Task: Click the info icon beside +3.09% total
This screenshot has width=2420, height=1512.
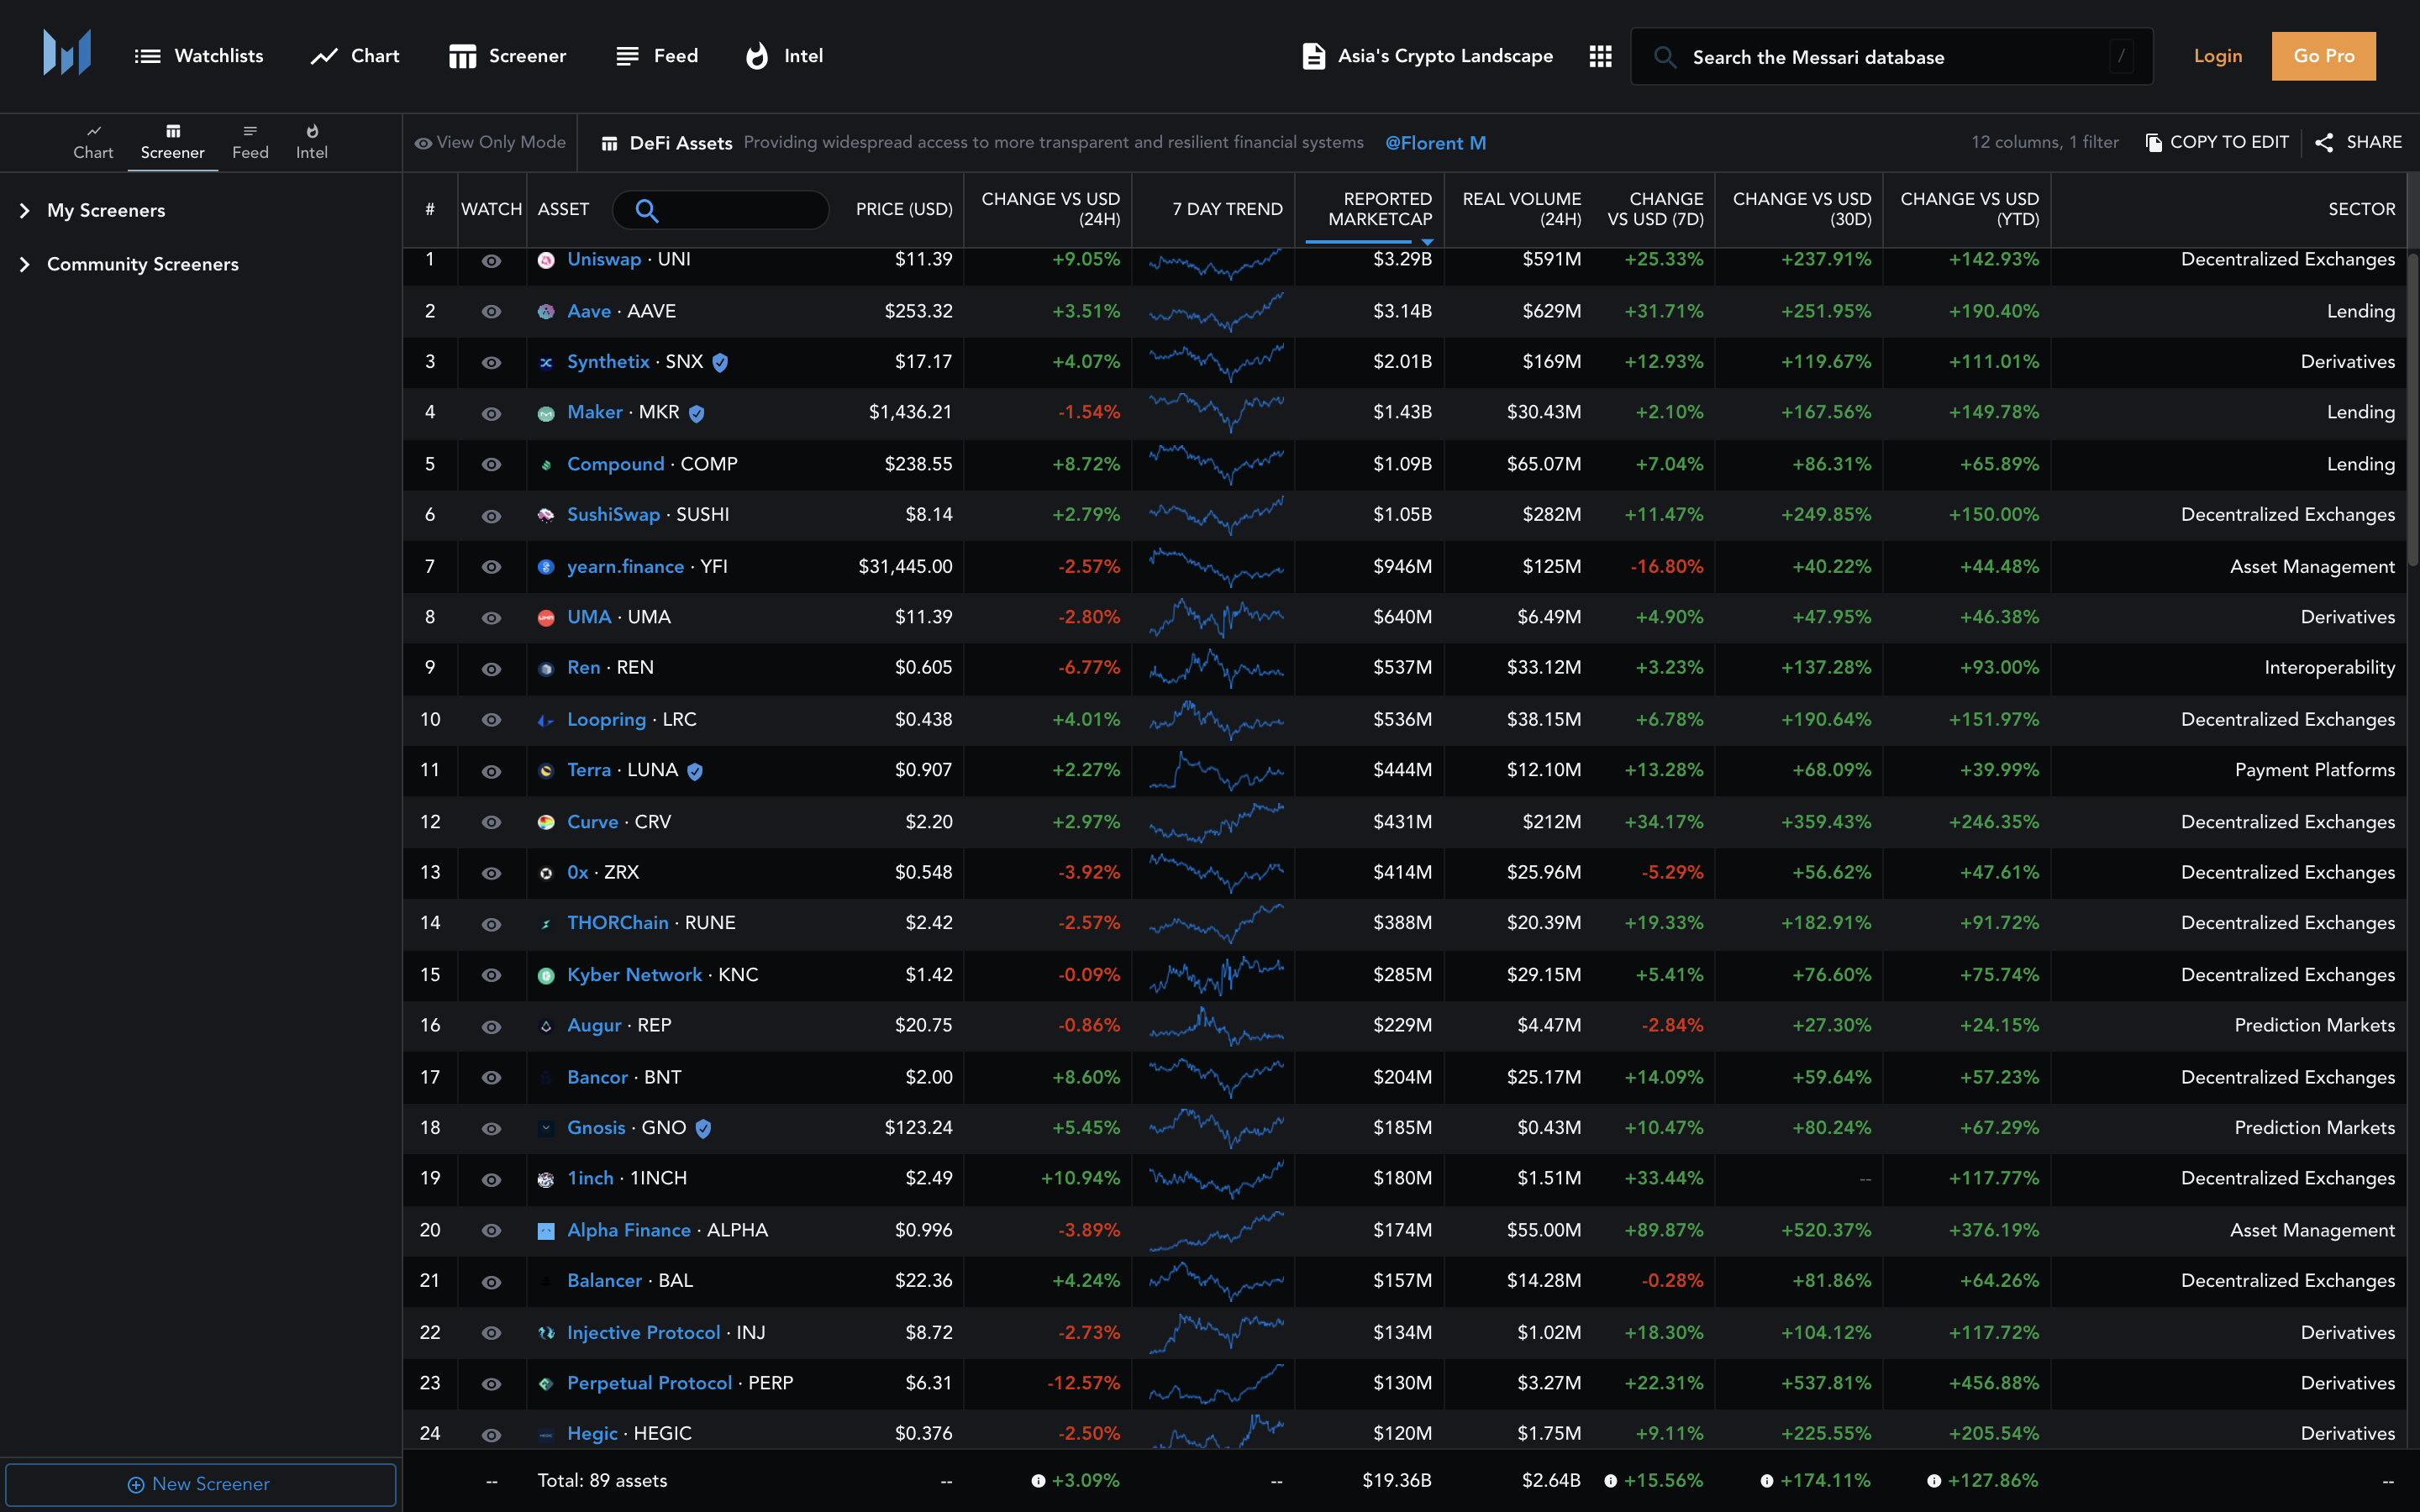Action: [x=1038, y=1481]
